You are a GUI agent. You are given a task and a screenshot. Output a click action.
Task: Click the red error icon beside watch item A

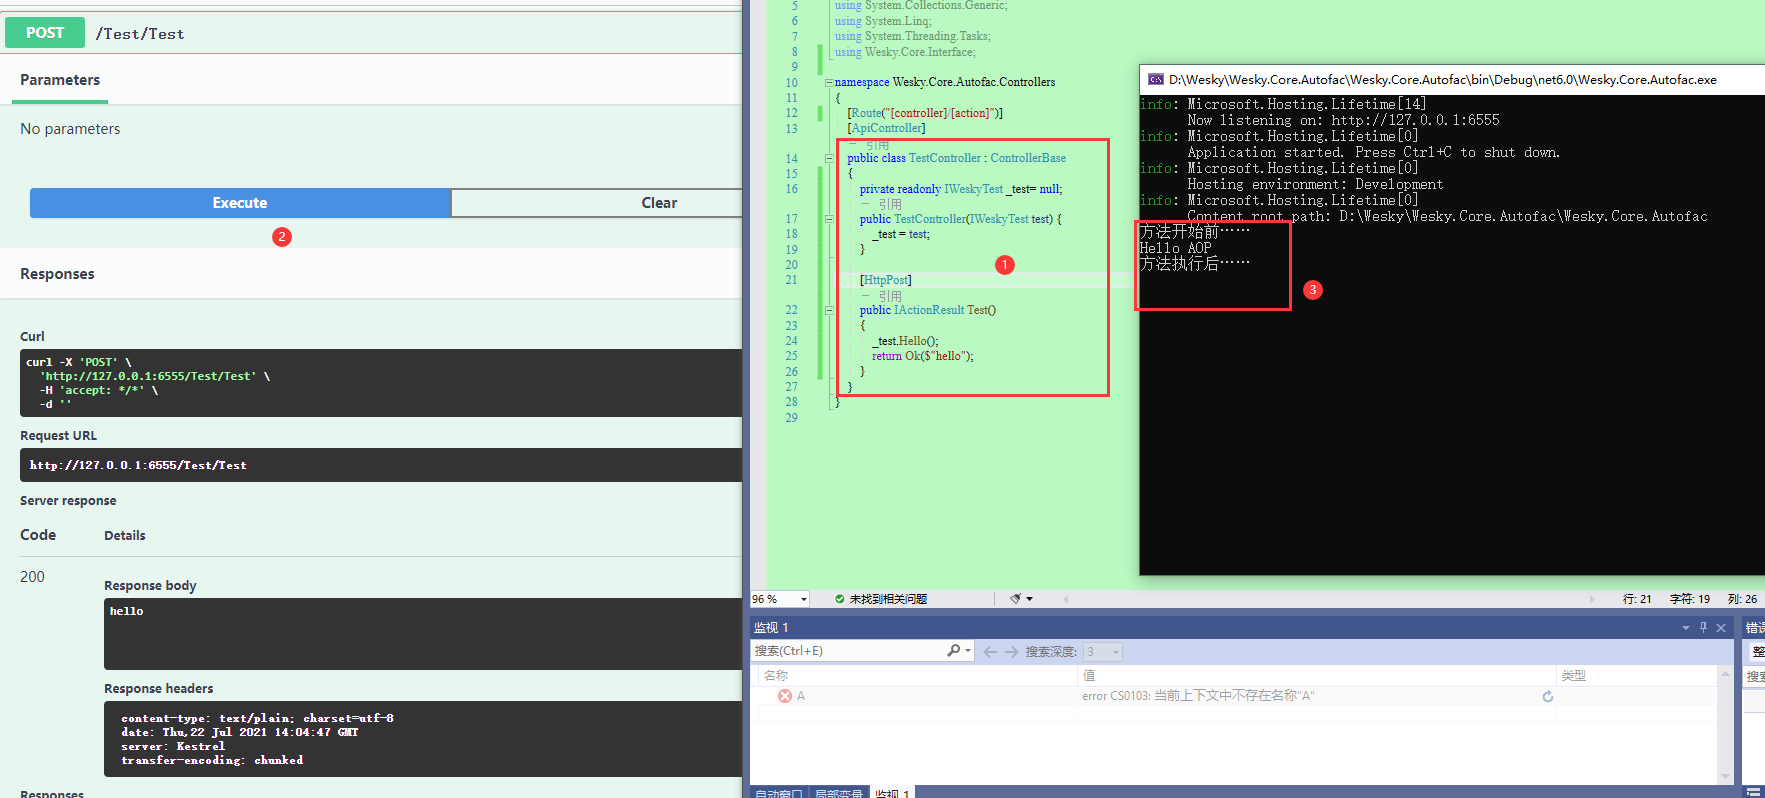tap(785, 696)
